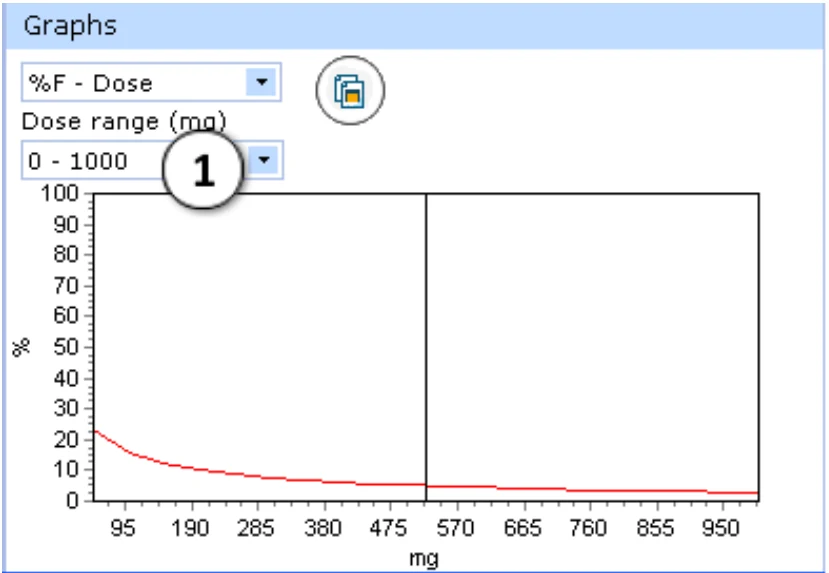Click the 90 value on the y-axis

point(66,225)
